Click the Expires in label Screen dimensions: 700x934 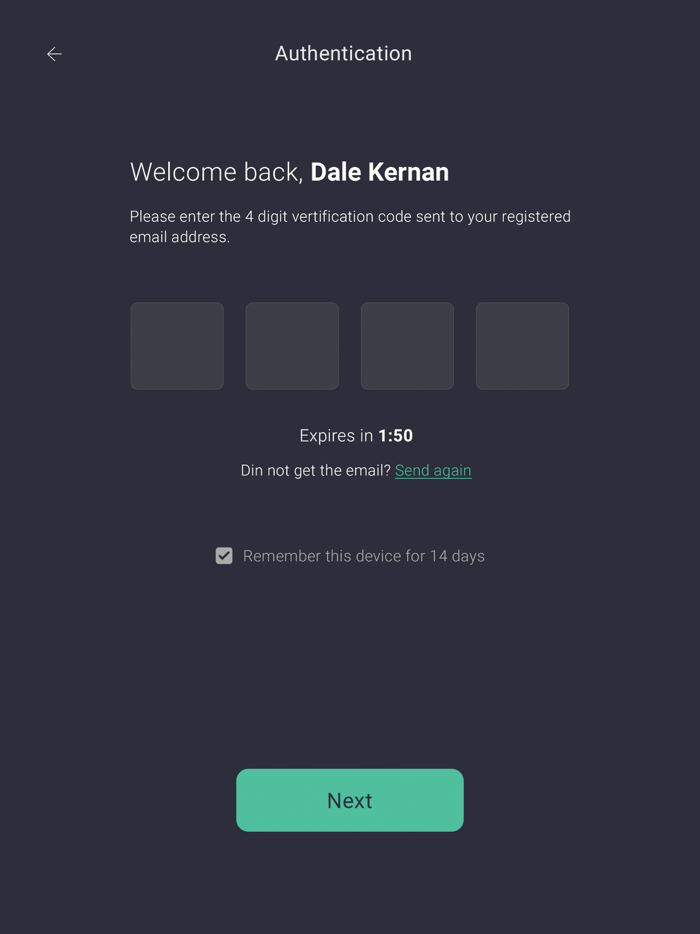click(x=336, y=436)
